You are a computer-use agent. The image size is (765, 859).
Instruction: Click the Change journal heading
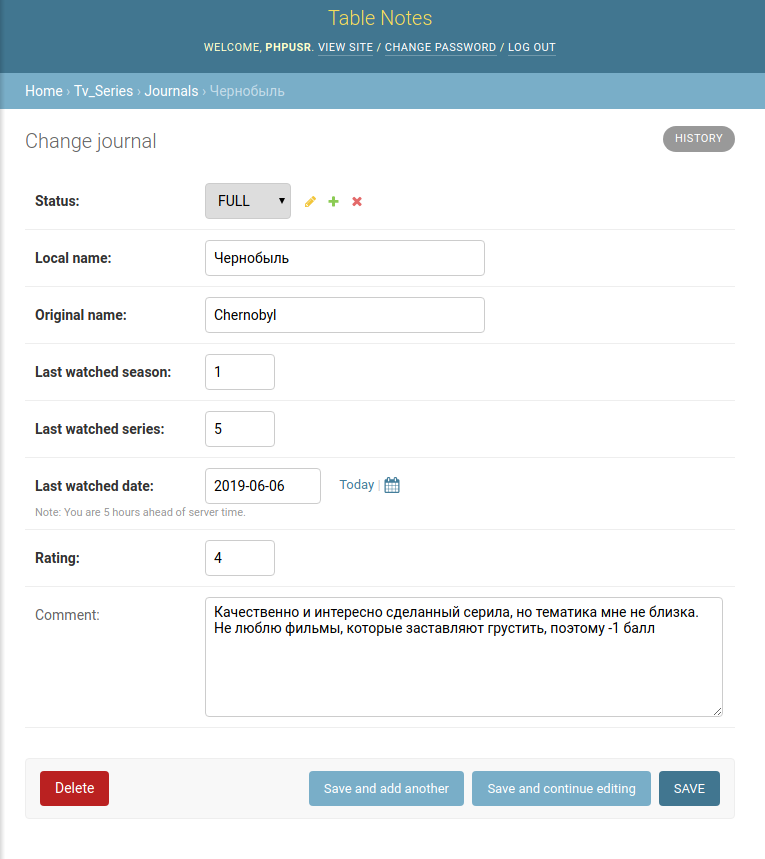click(x=91, y=141)
